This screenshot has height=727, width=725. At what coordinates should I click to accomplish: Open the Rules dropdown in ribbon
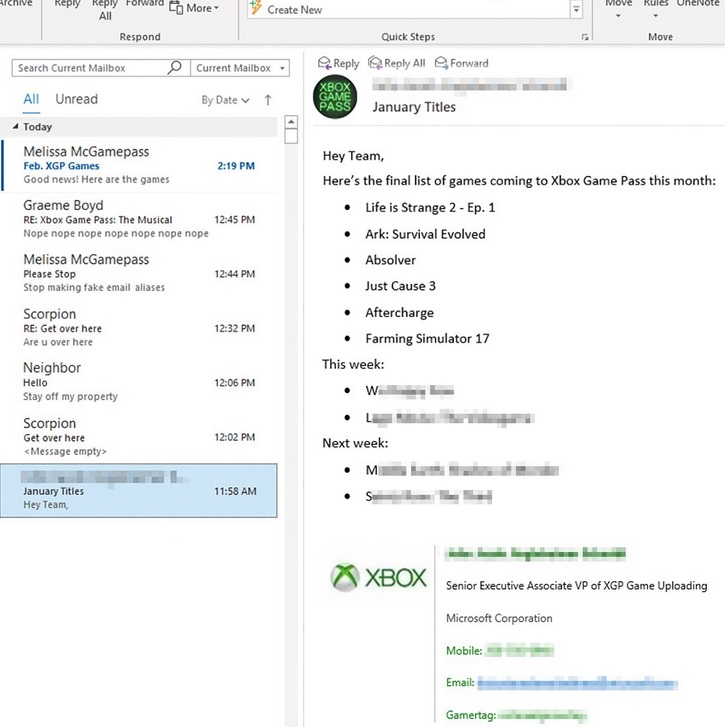click(x=655, y=9)
